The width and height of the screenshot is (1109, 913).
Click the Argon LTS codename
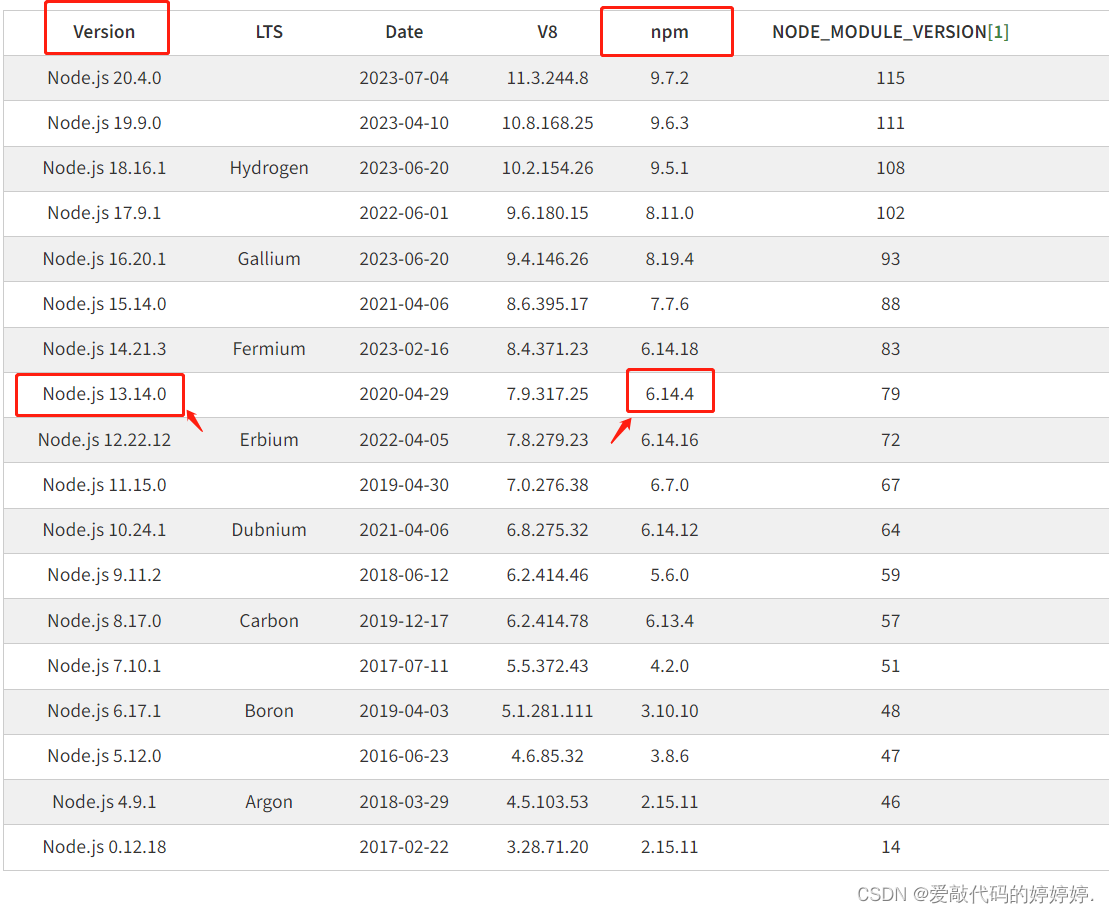click(269, 802)
